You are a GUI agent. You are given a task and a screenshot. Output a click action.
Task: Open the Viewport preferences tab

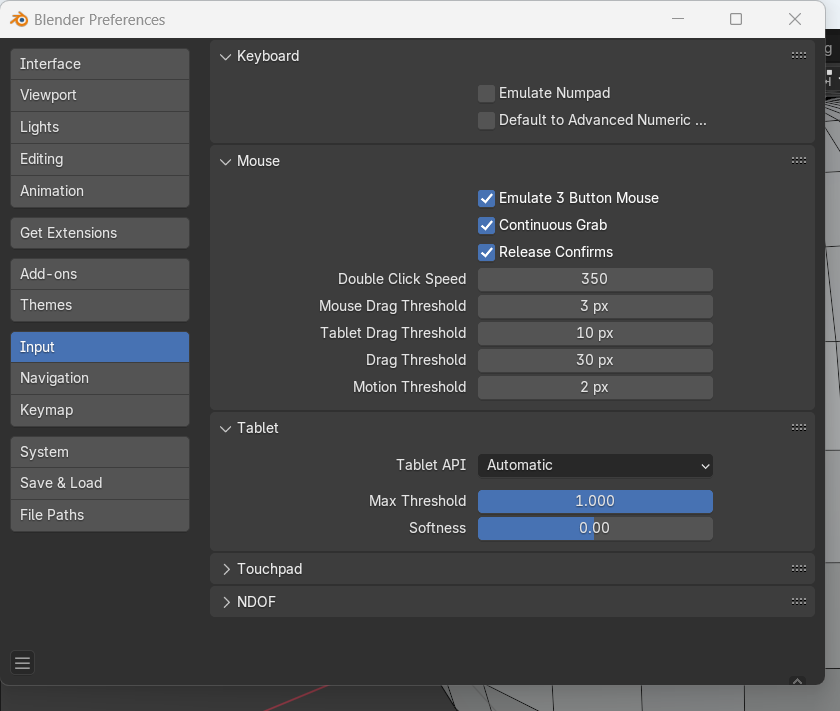pos(100,95)
